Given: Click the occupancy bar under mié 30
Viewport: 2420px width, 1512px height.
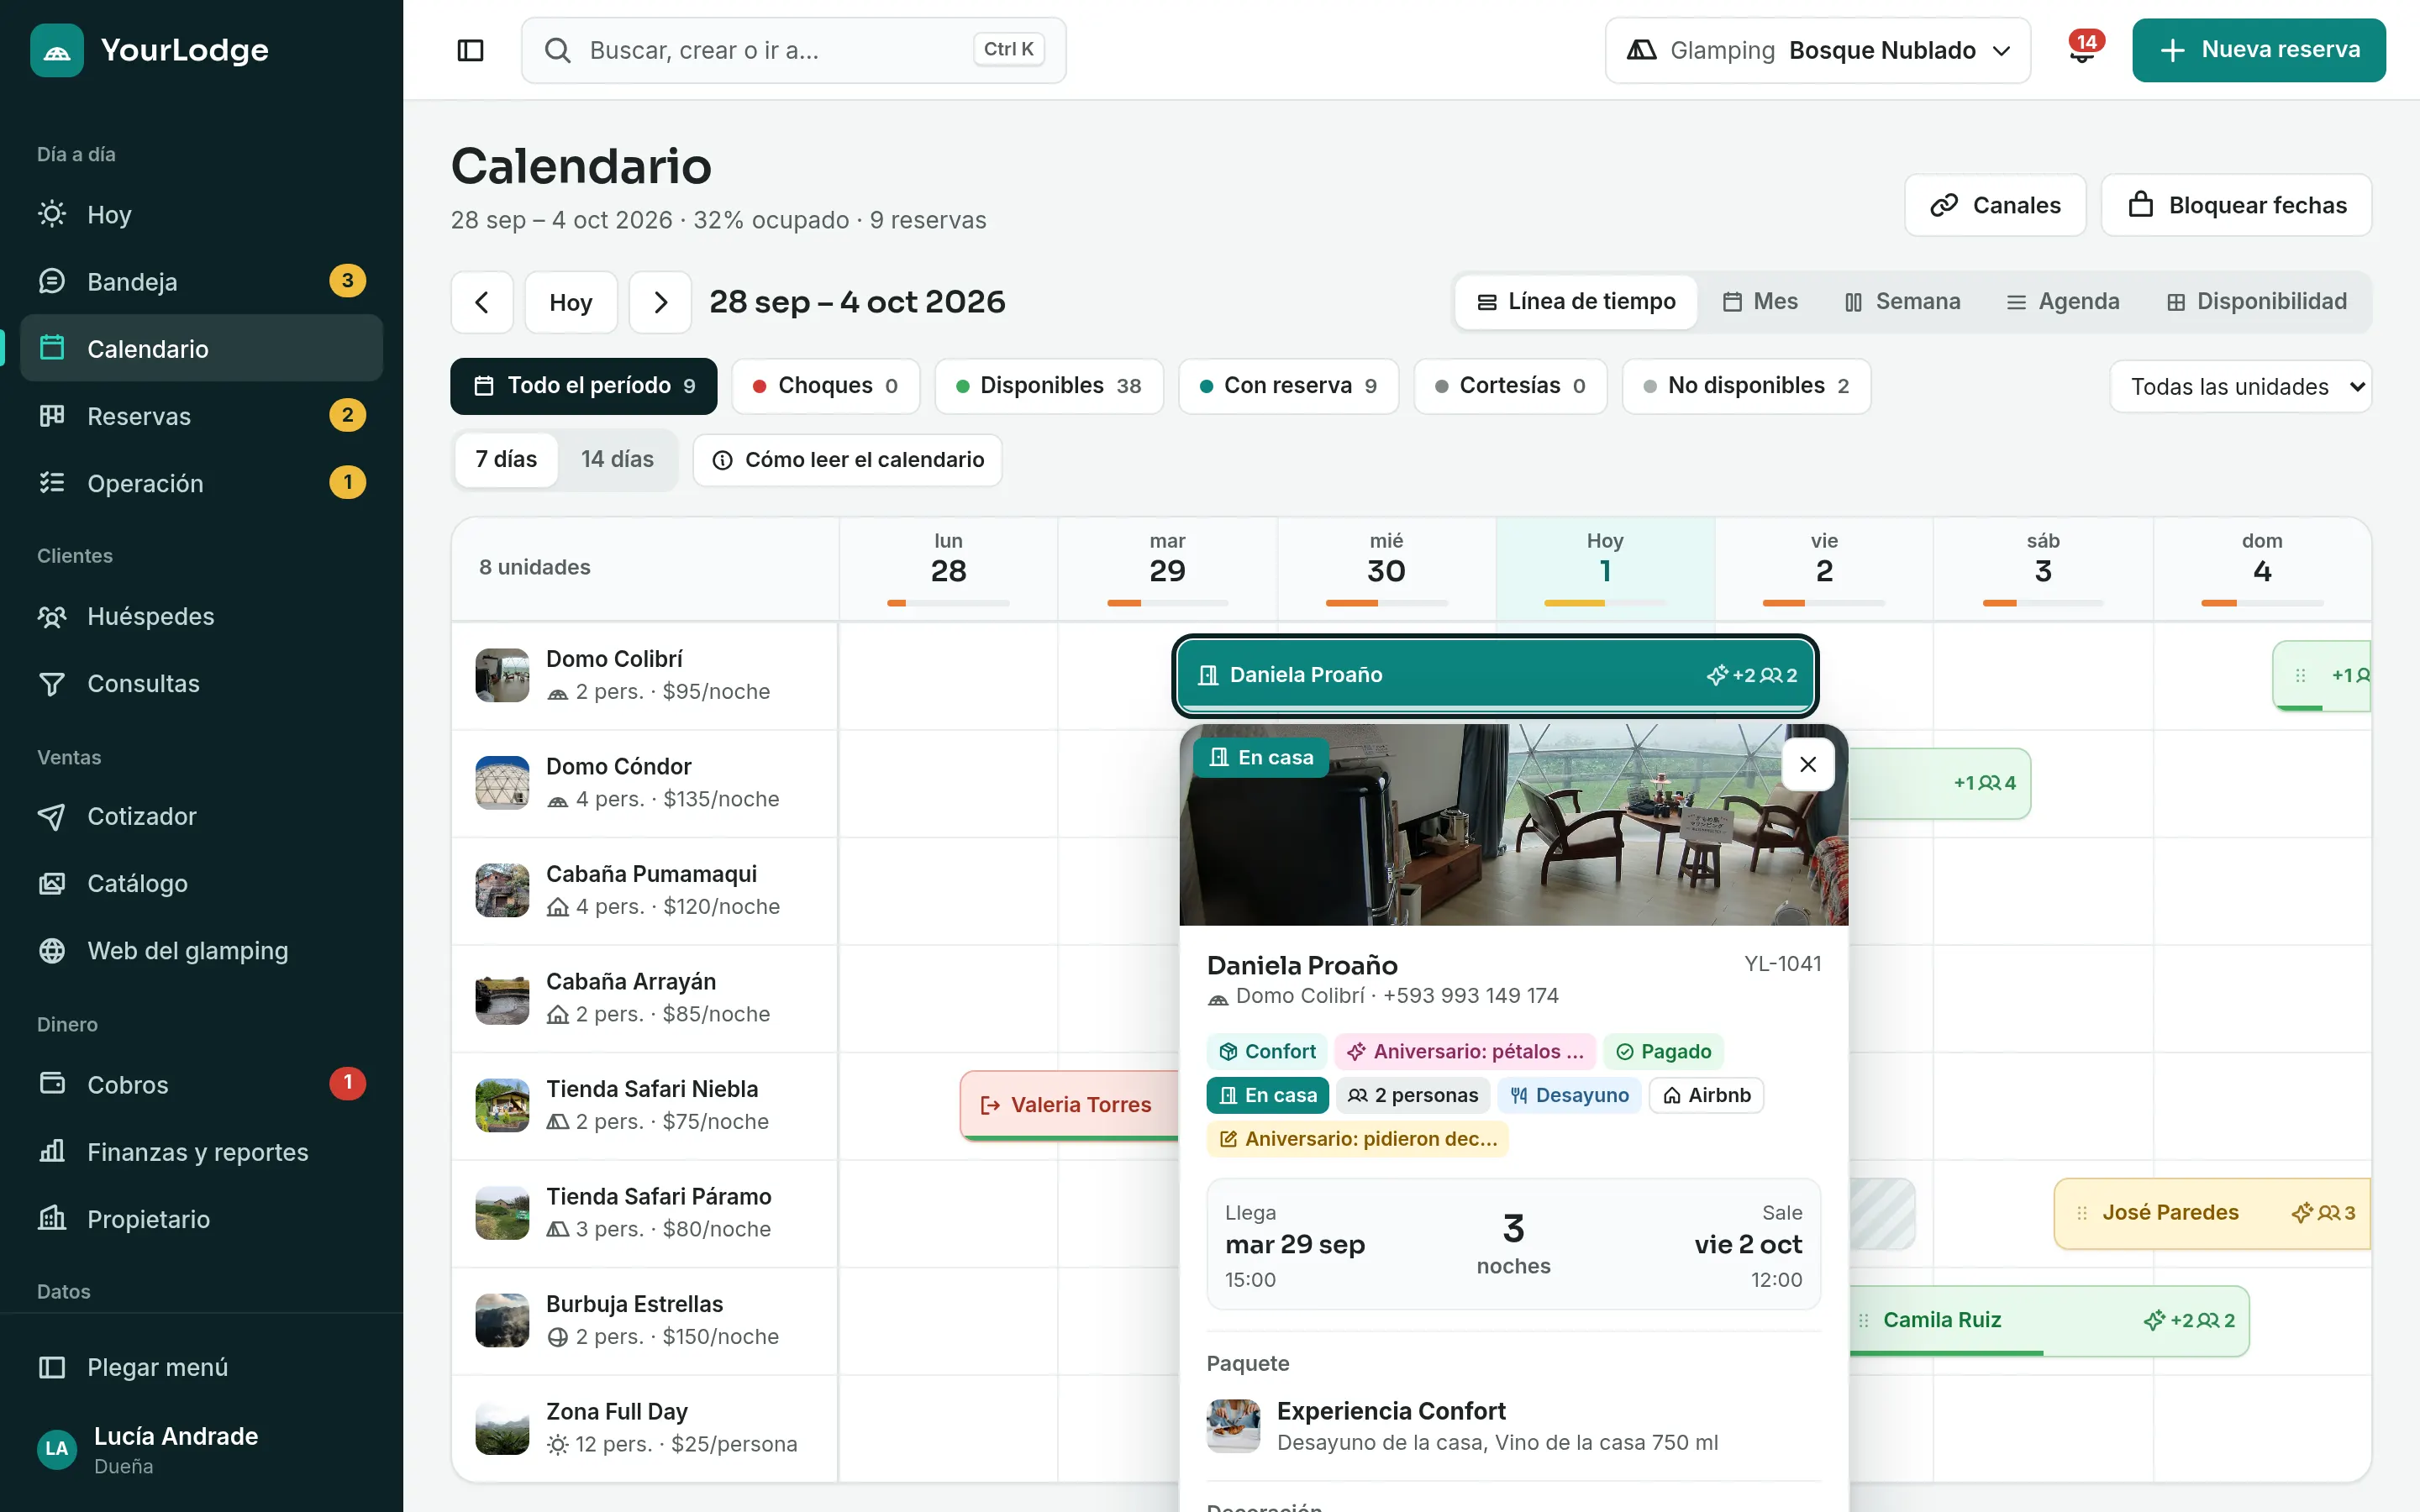Looking at the screenshot, I should point(1386,603).
